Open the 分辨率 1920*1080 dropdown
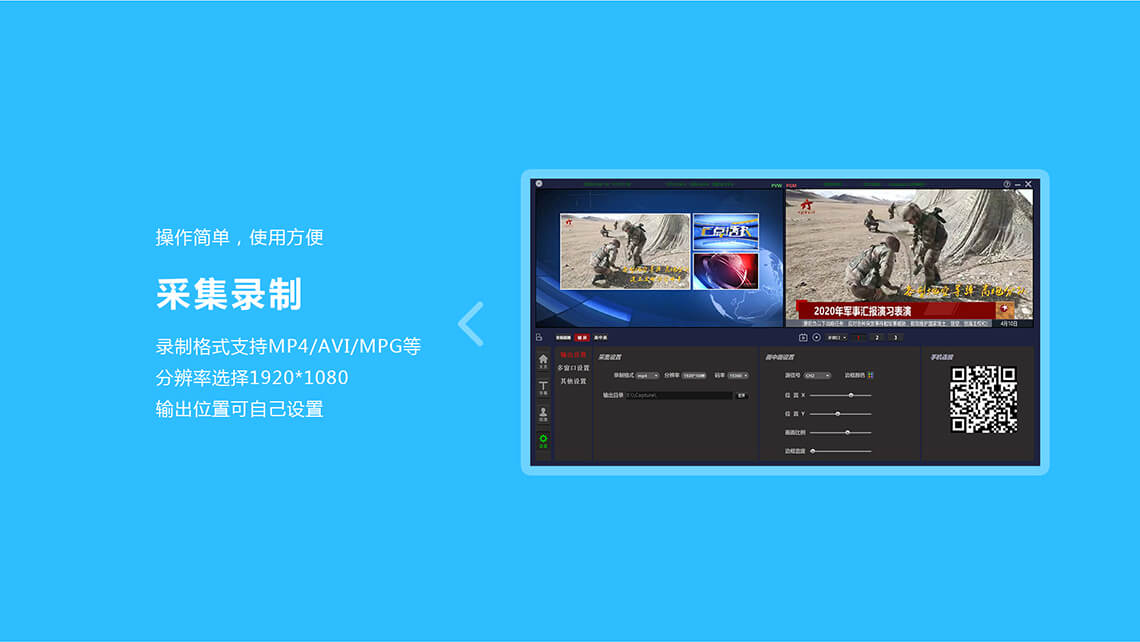This screenshot has width=1140, height=642. point(694,376)
